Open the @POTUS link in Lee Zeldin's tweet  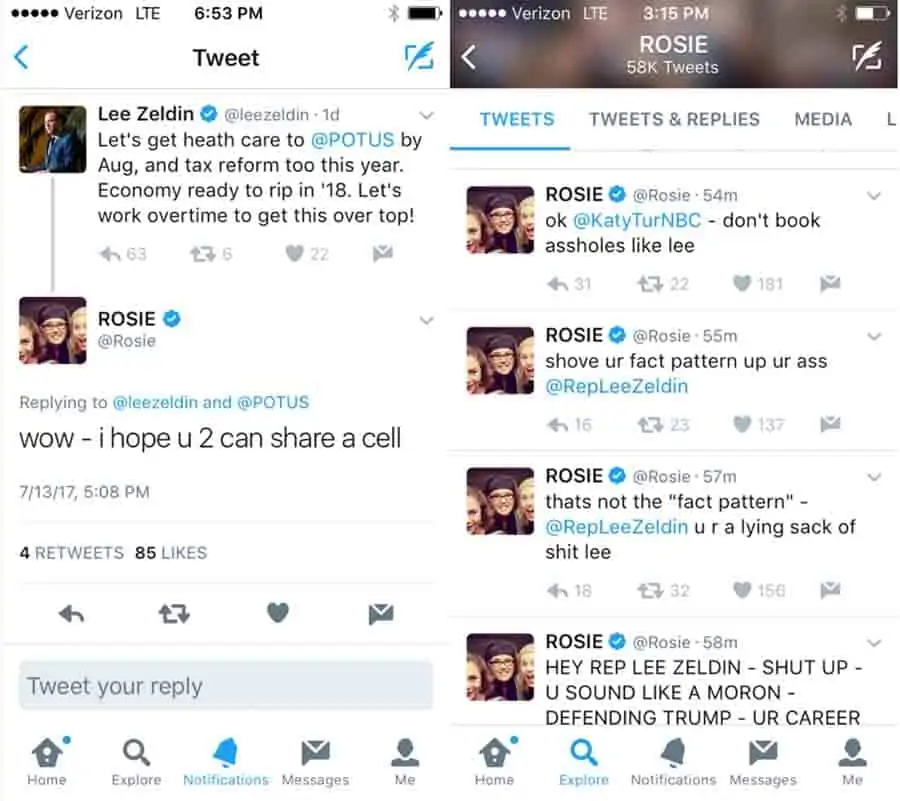(x=352, y=139)
